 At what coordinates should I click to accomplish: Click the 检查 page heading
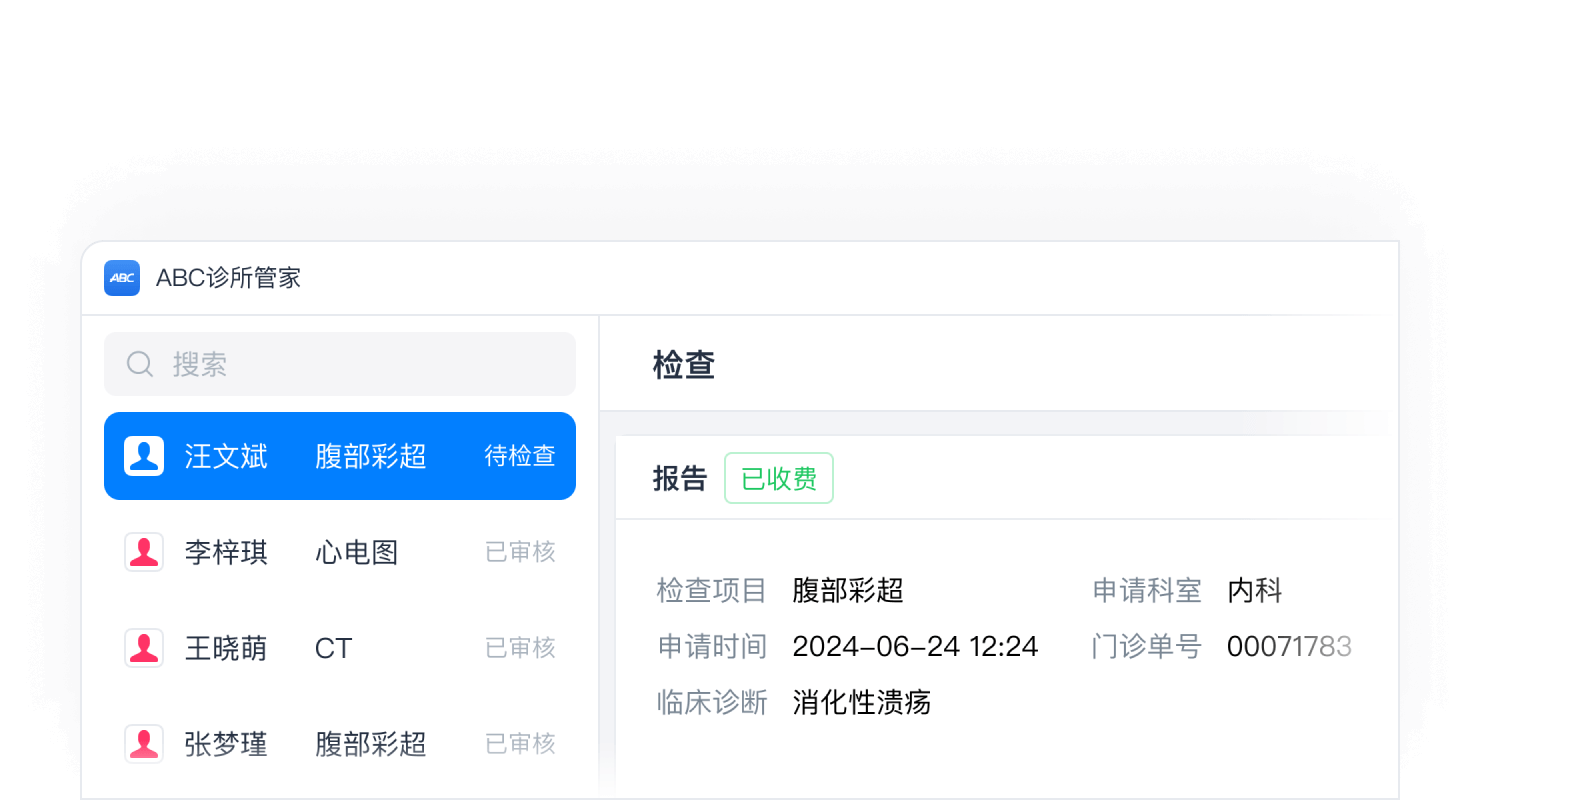(683, 365)
